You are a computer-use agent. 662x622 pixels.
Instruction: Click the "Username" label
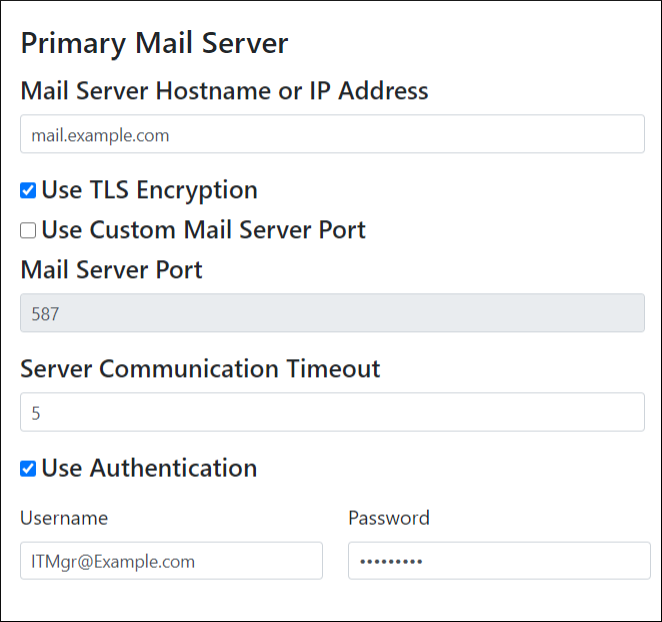(64, 518)
